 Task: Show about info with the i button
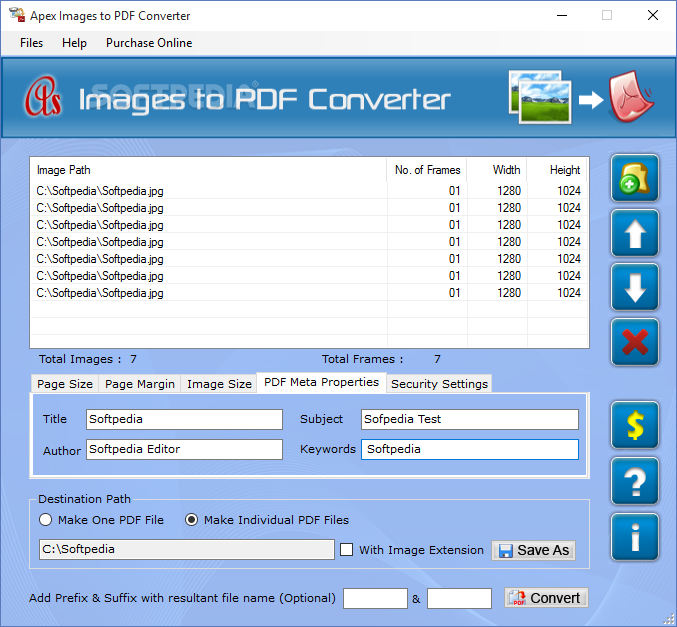(635, 537)
